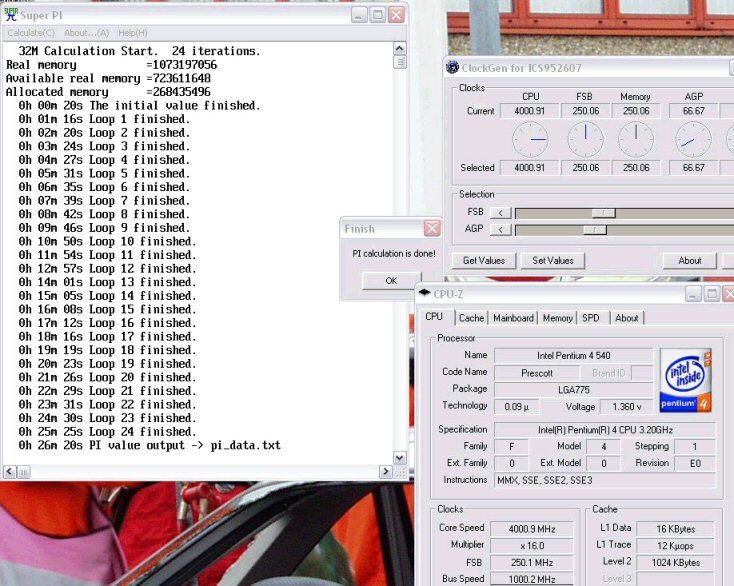Click the Revision value E0 in CPU-Z
734x586 pixels.
point(695,463)
